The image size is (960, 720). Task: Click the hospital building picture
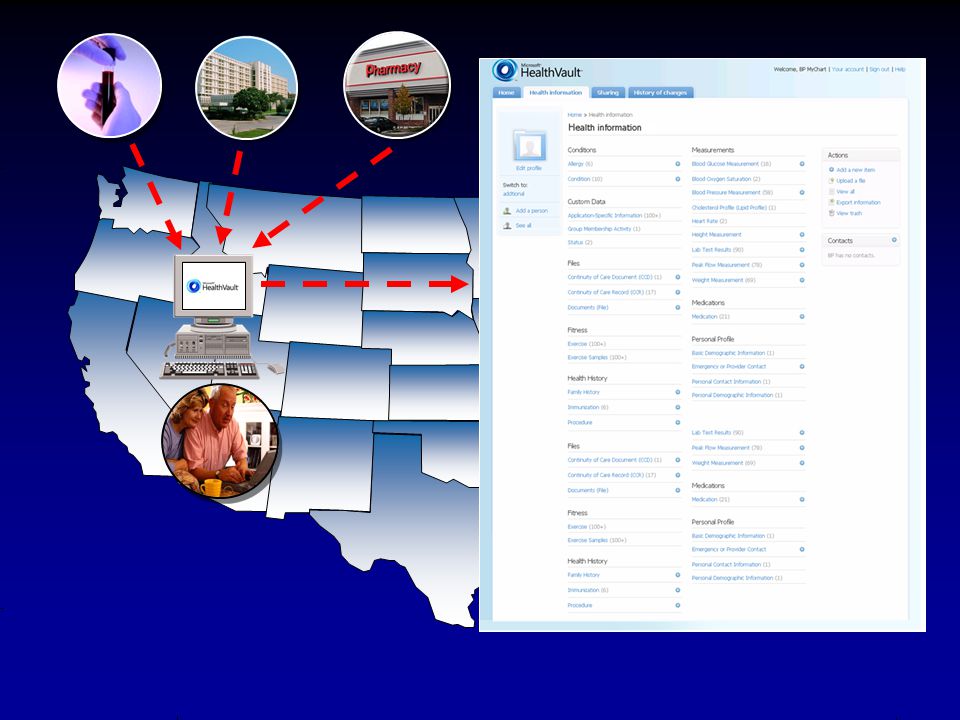[x=247, y=88]
